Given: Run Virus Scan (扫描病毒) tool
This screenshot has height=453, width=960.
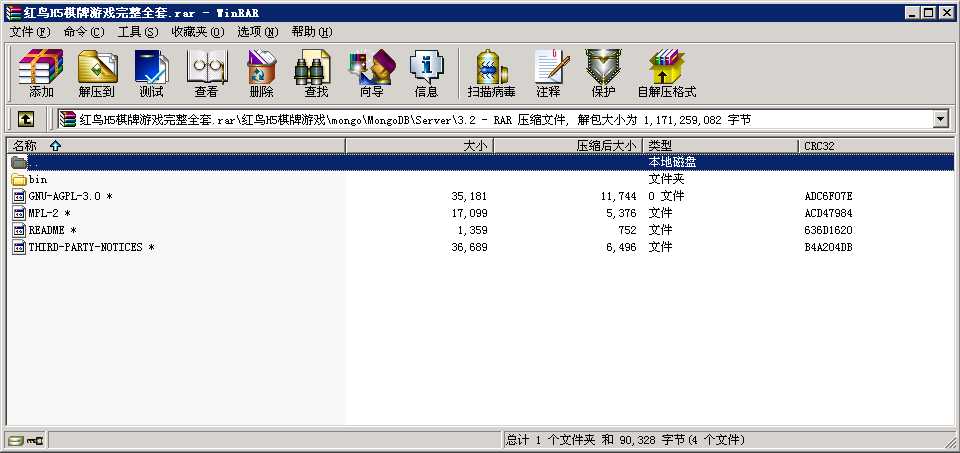Looking at the screenshot, I should pos(491,73).
